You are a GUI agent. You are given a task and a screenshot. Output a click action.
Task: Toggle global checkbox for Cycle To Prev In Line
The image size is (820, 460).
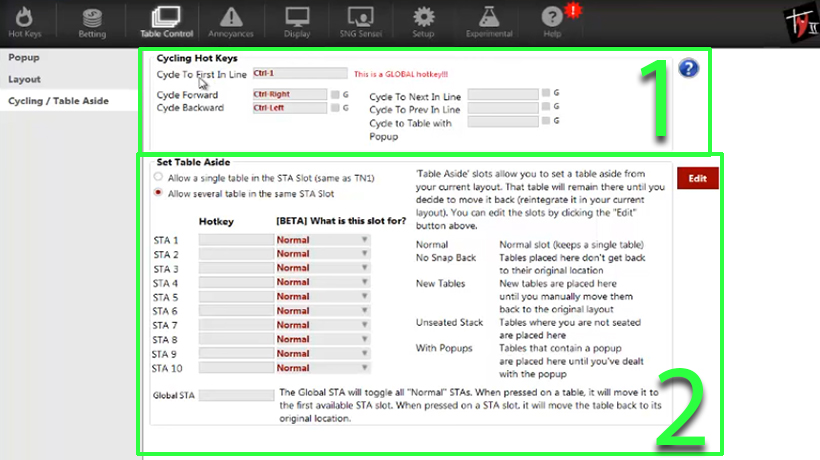(546, 106)
